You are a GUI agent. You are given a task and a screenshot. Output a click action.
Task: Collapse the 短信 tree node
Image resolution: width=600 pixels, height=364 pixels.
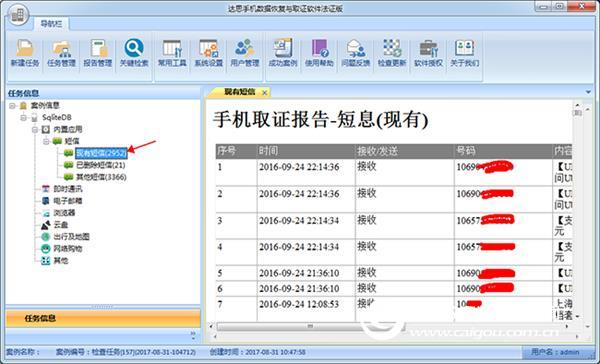point(46,141)
